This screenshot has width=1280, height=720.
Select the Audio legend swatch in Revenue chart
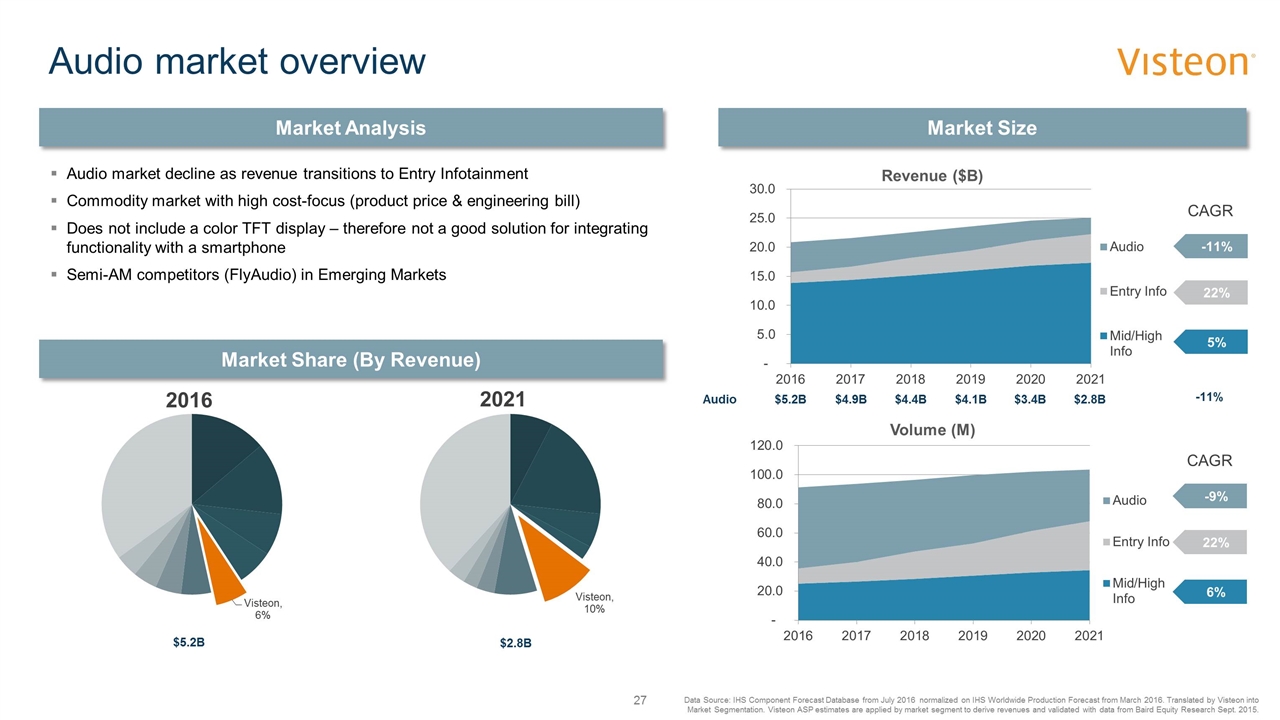point(1104,247)
